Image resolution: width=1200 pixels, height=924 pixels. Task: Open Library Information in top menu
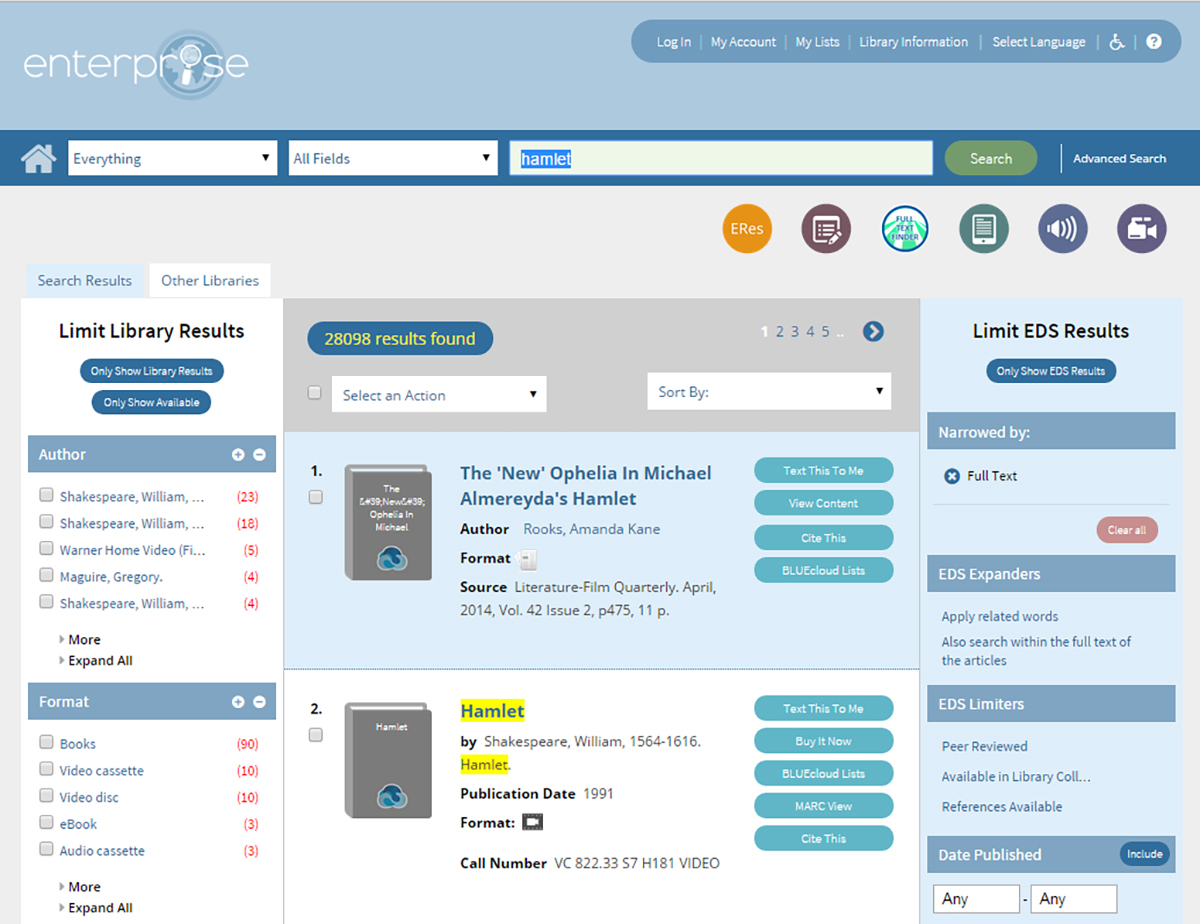pos(913,42)
